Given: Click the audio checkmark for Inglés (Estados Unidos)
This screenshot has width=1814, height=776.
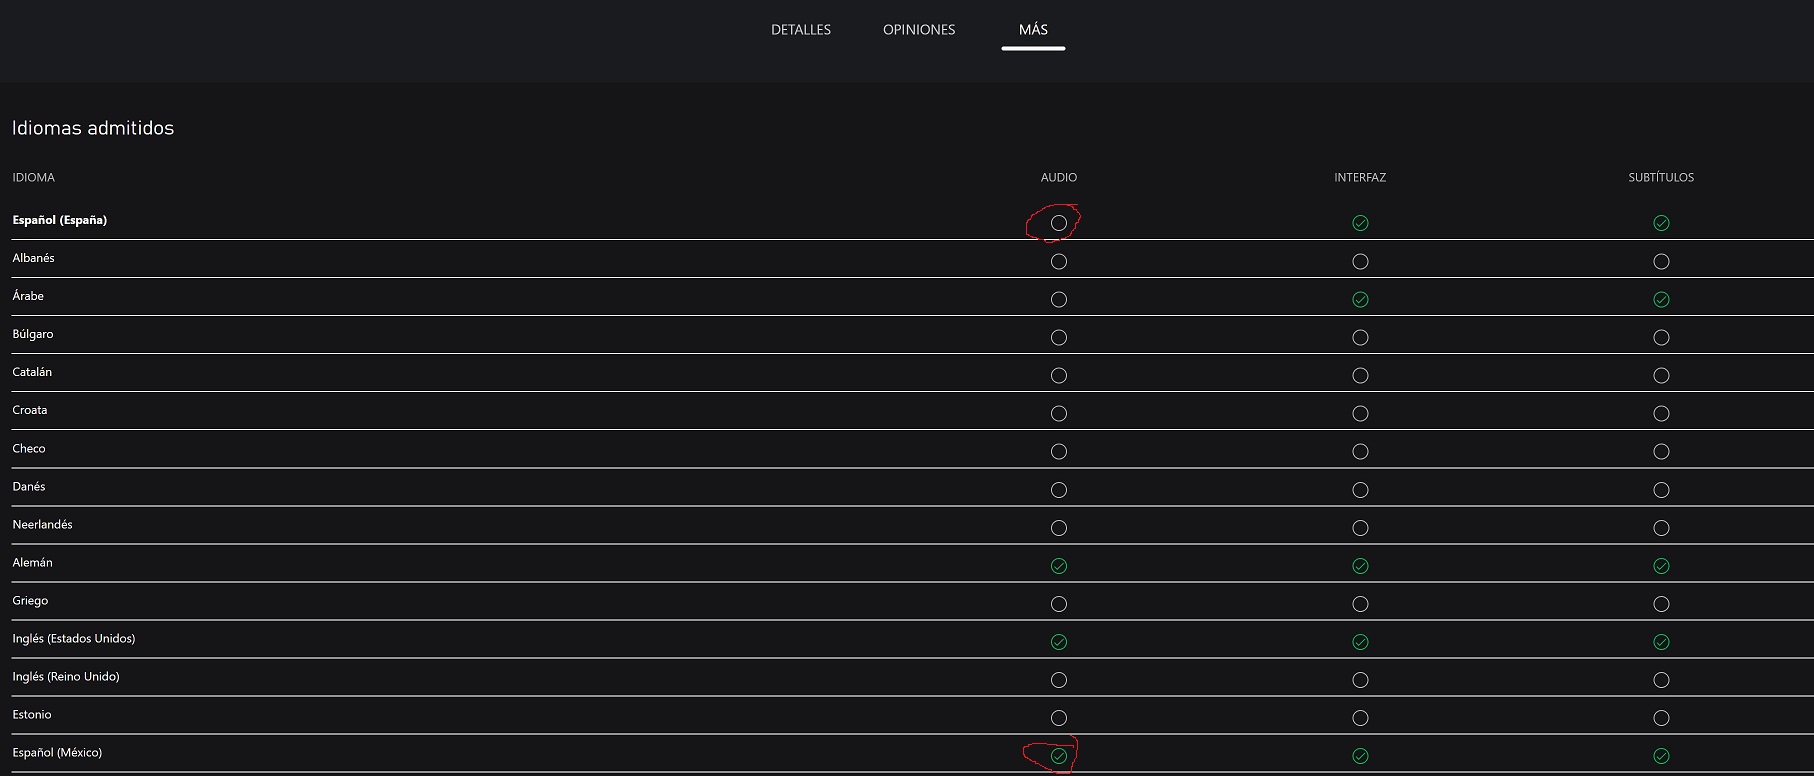Looking at the screenshot, I should 1059,642.
